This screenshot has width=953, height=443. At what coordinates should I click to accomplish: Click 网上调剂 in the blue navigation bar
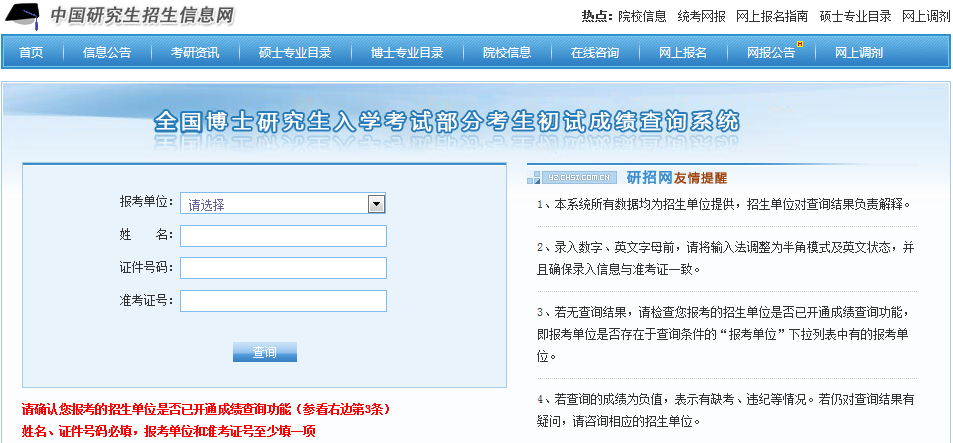click(x=859, y=53)
